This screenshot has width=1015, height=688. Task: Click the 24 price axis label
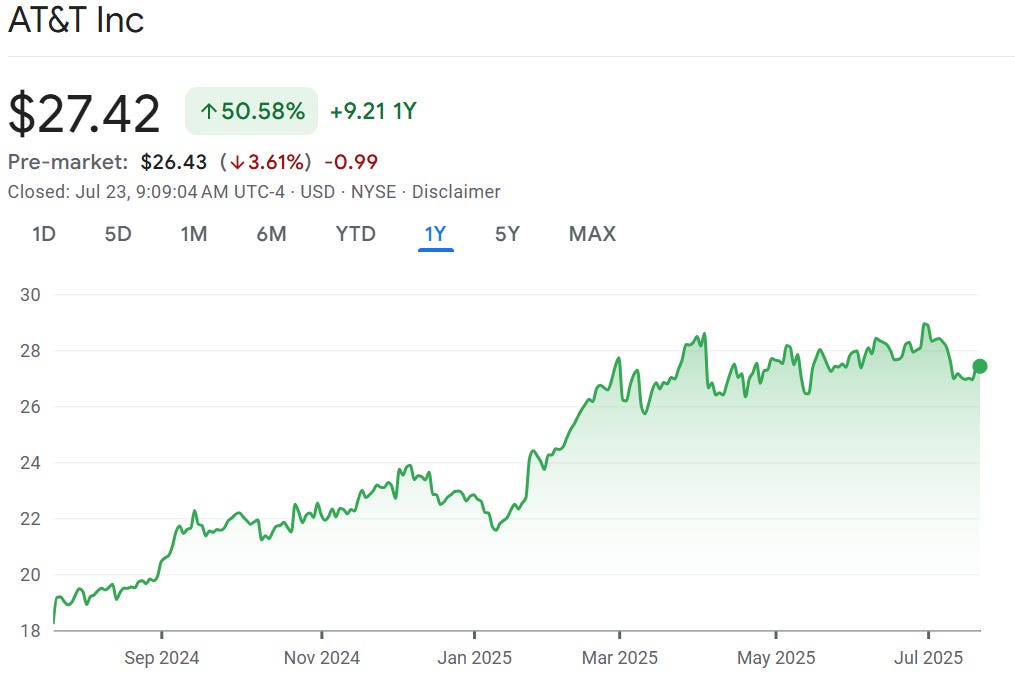pos(30,463)
